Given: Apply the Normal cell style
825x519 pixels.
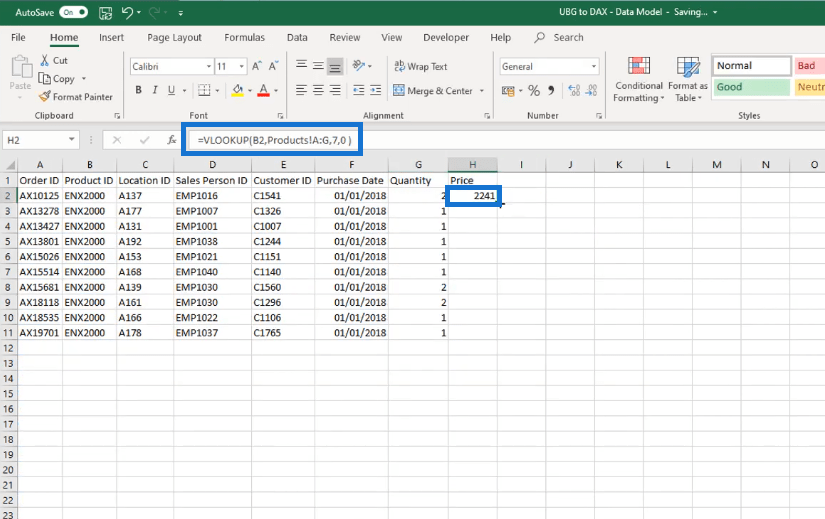Looking at the screenshot, I should (752, 66).
